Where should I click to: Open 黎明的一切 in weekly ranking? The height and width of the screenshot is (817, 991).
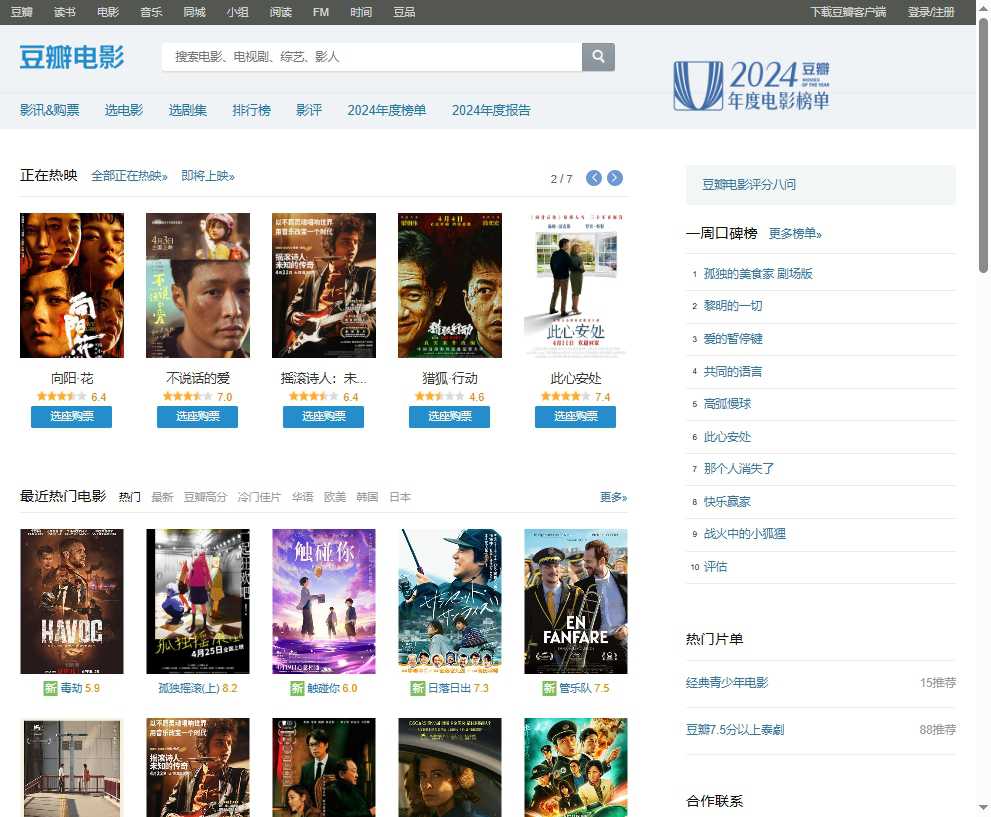[x=733, y=306]
